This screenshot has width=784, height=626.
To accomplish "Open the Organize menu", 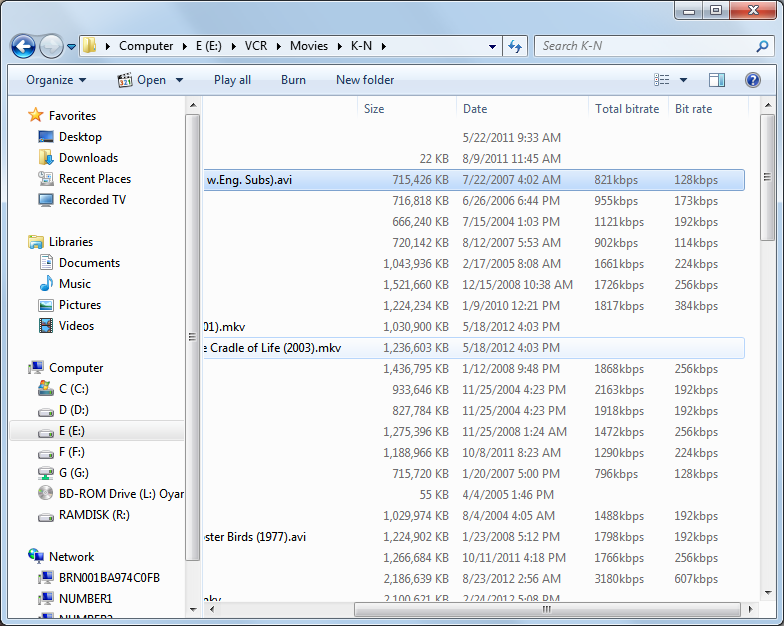I will 56,80.
